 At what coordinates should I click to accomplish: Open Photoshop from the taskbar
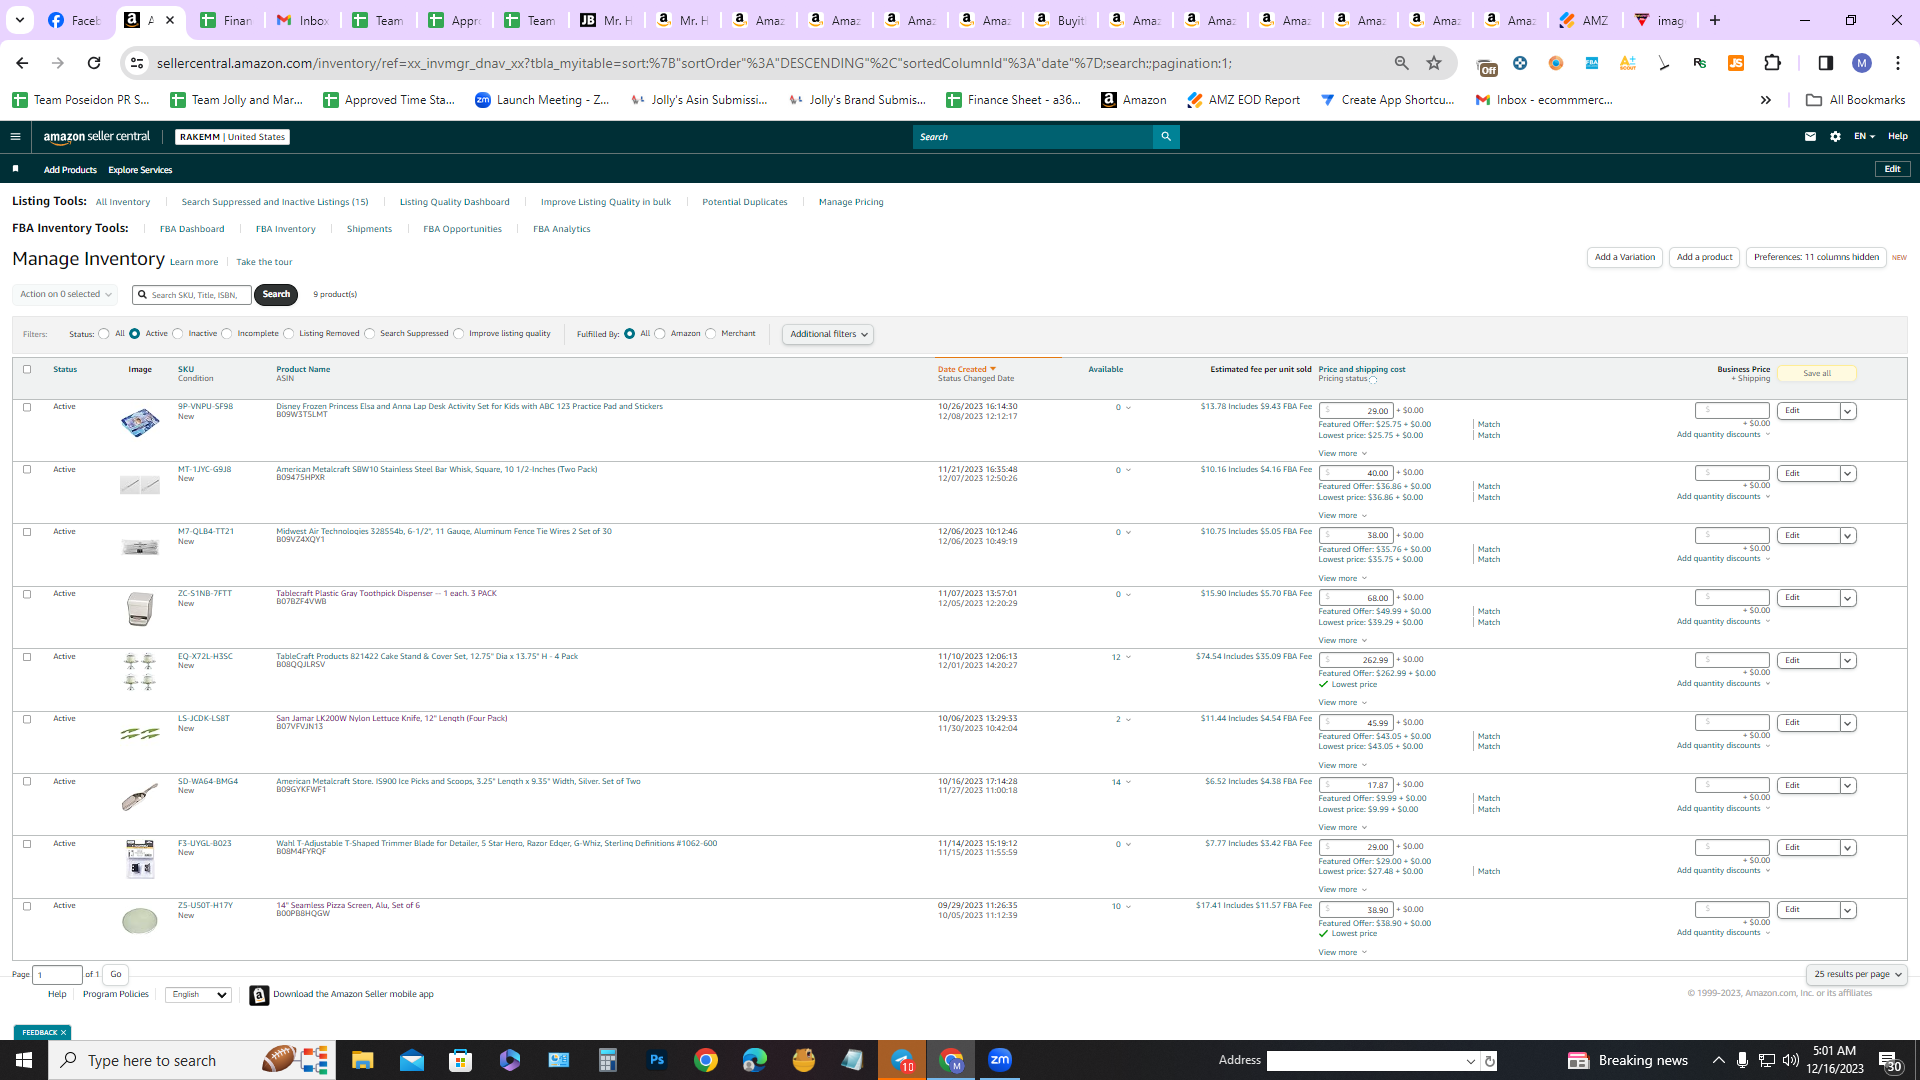657,1060
